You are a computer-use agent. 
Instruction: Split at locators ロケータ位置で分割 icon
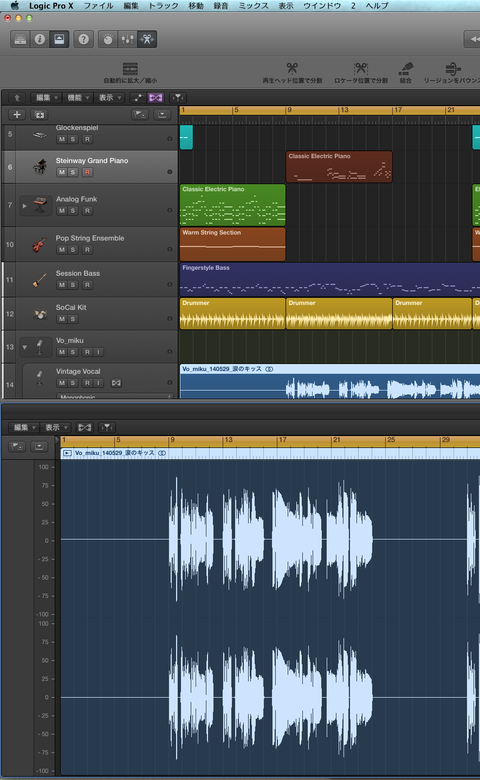point(361,69)
